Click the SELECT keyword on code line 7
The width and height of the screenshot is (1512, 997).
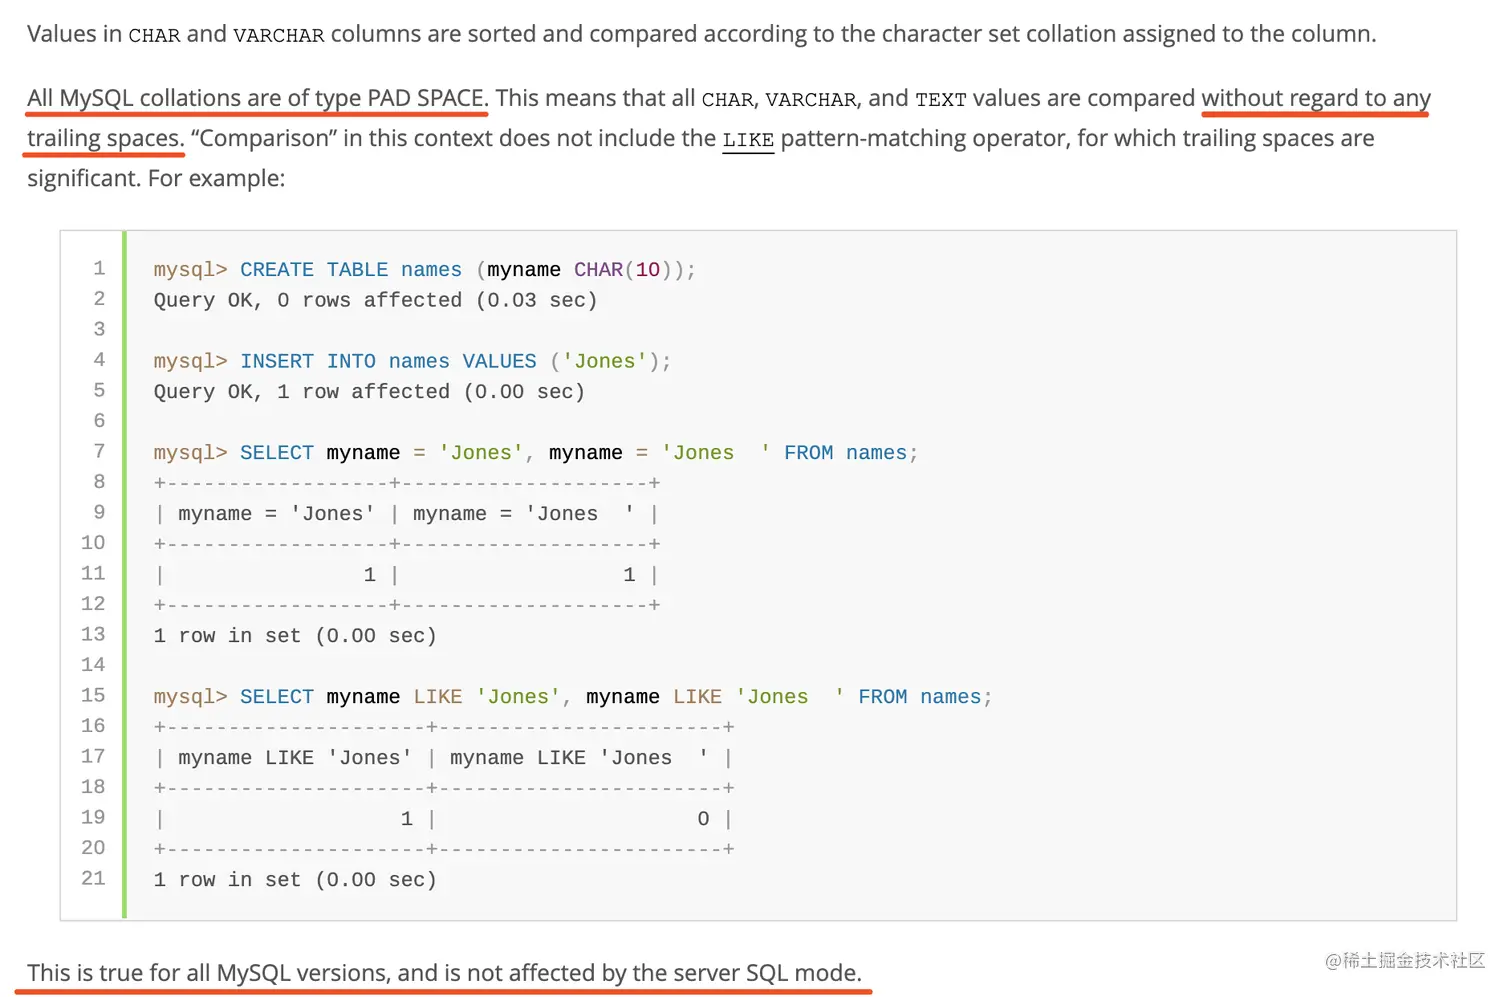(x=277, y=453)
